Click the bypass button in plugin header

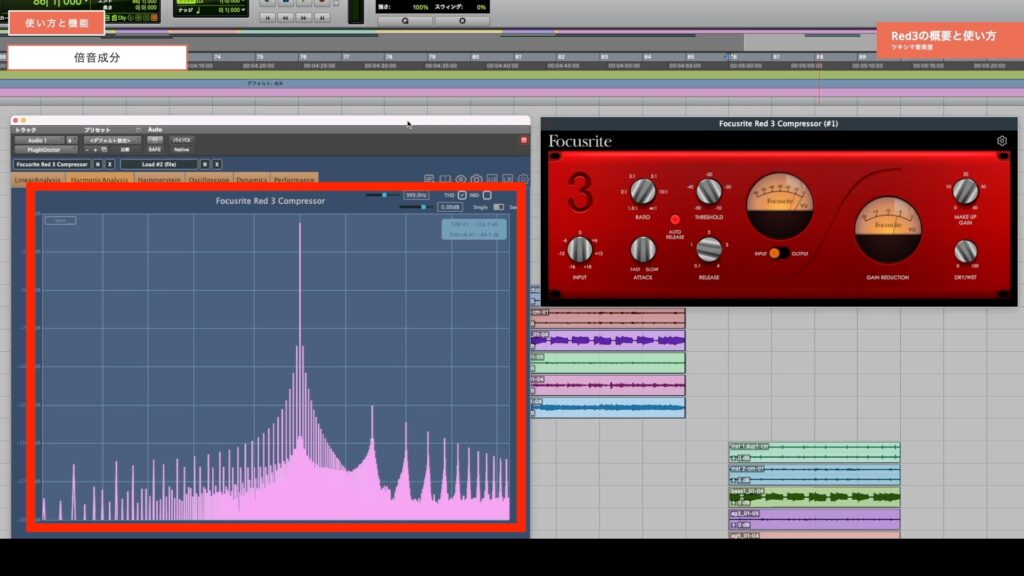coord(182,140)
